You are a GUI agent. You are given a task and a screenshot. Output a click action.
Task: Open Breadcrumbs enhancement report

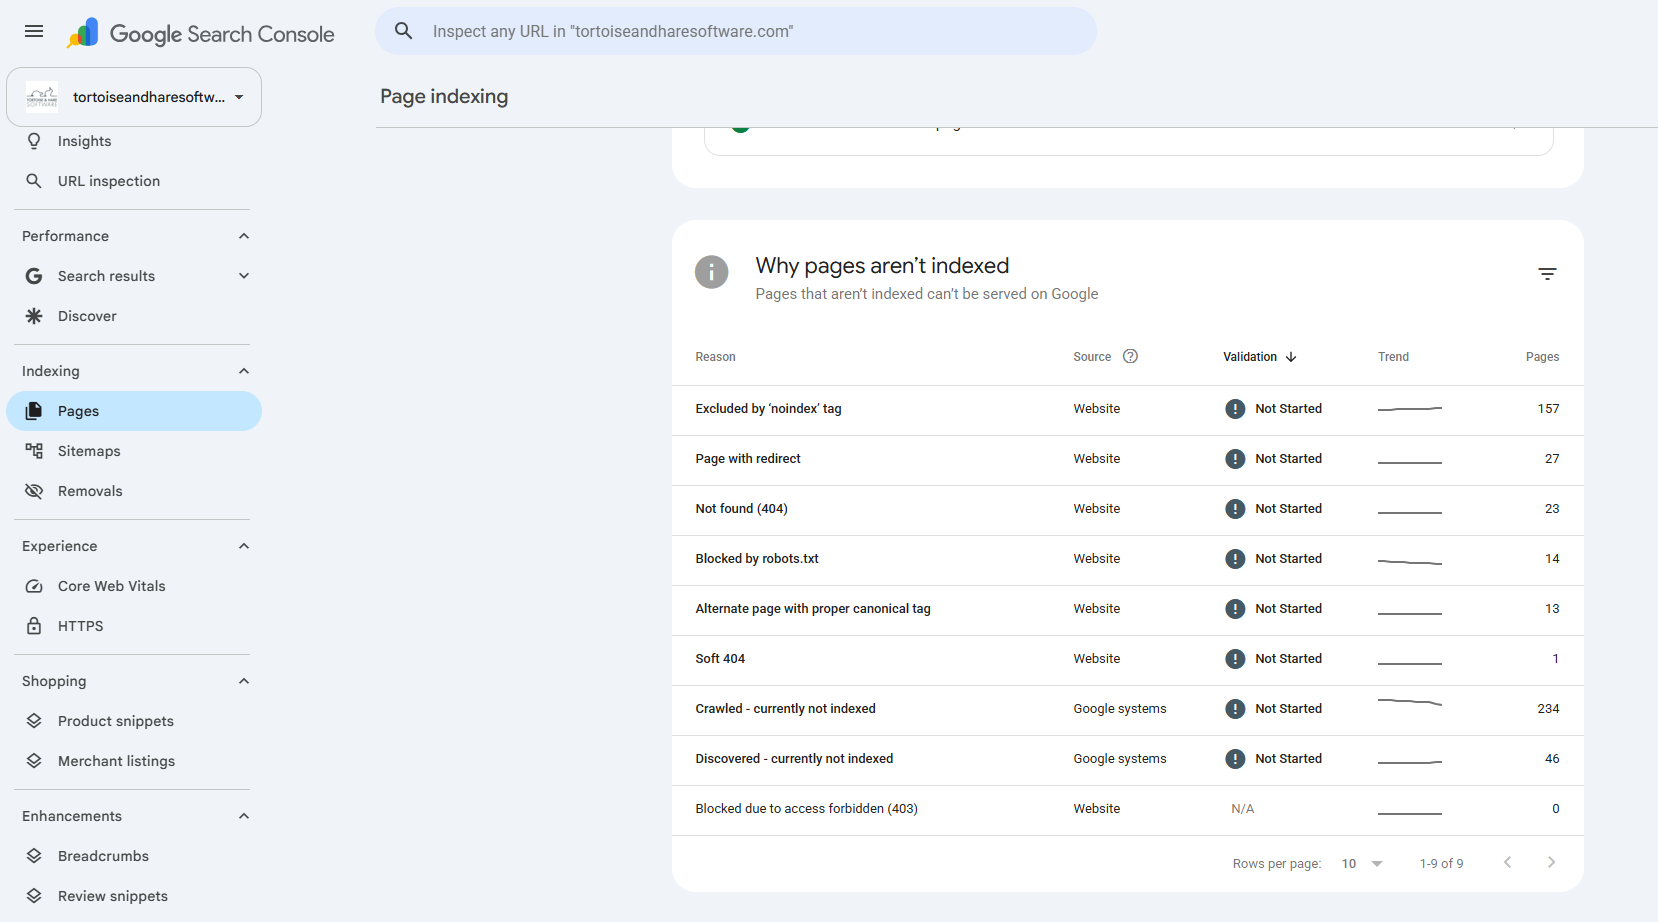[134, 856]
